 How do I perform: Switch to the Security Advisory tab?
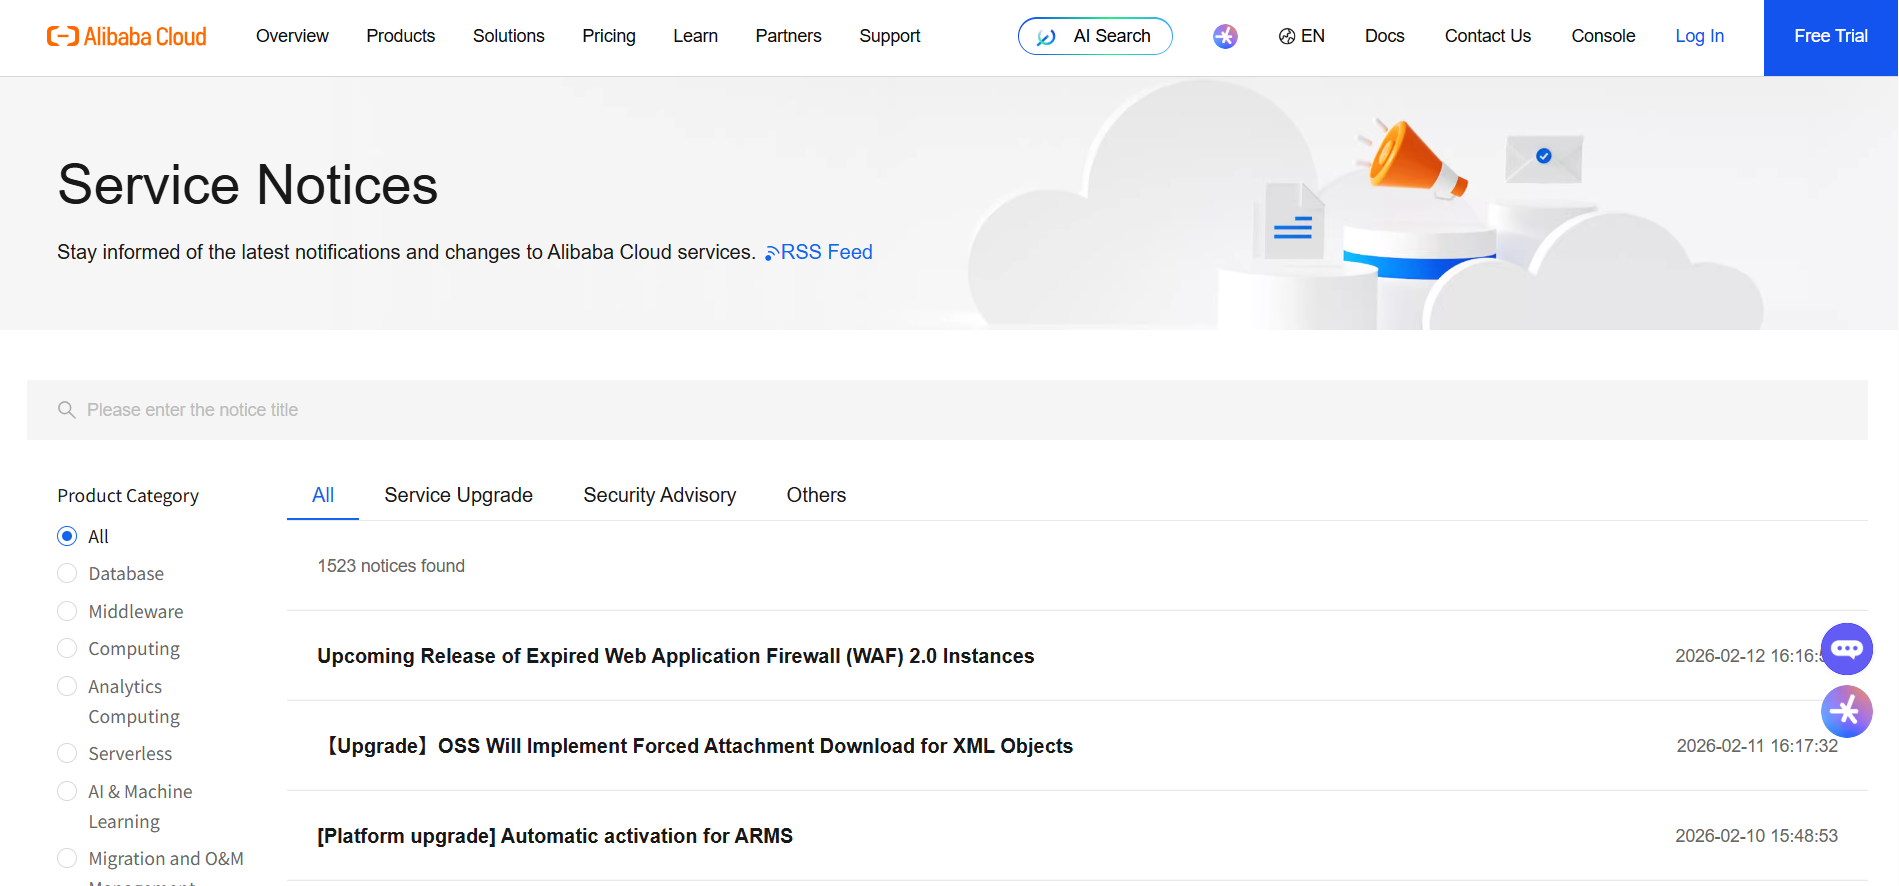tap(659, 495)
